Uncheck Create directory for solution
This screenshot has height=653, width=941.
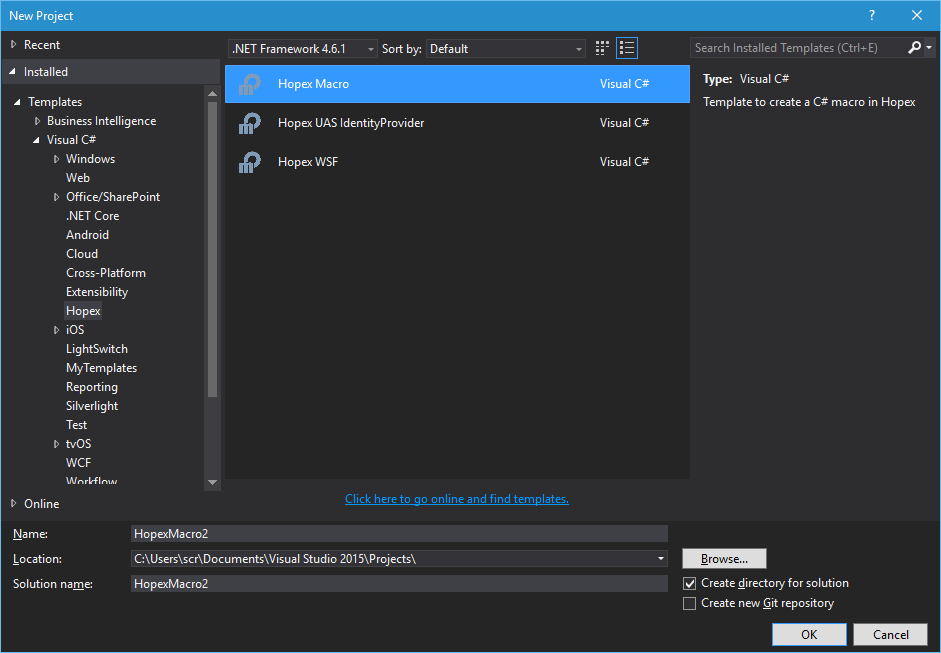point(689,583)
